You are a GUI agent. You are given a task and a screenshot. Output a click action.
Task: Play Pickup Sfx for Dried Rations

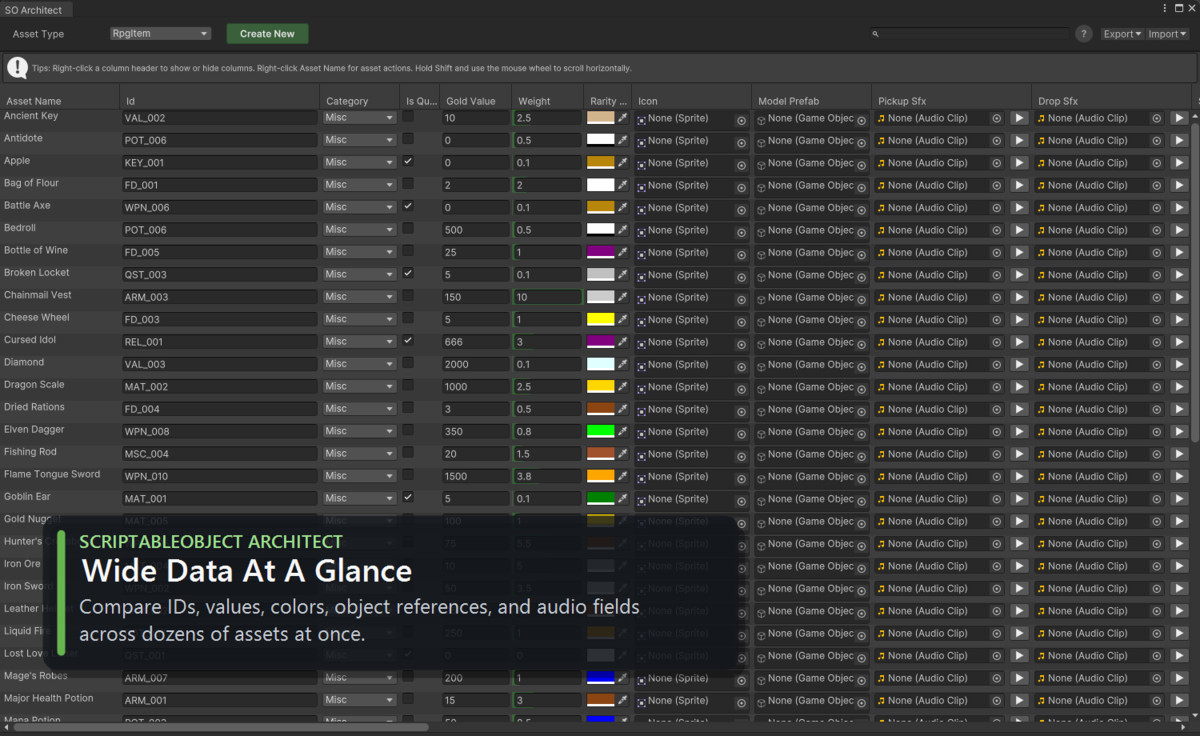[x=1019, y=409]
